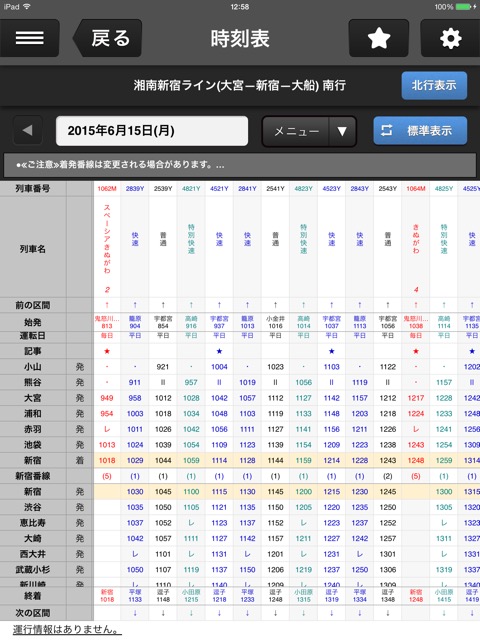Viewport: 480px width, 640px height.
Task: Select the 赤羽 station row label
Action: pos(33,429)
